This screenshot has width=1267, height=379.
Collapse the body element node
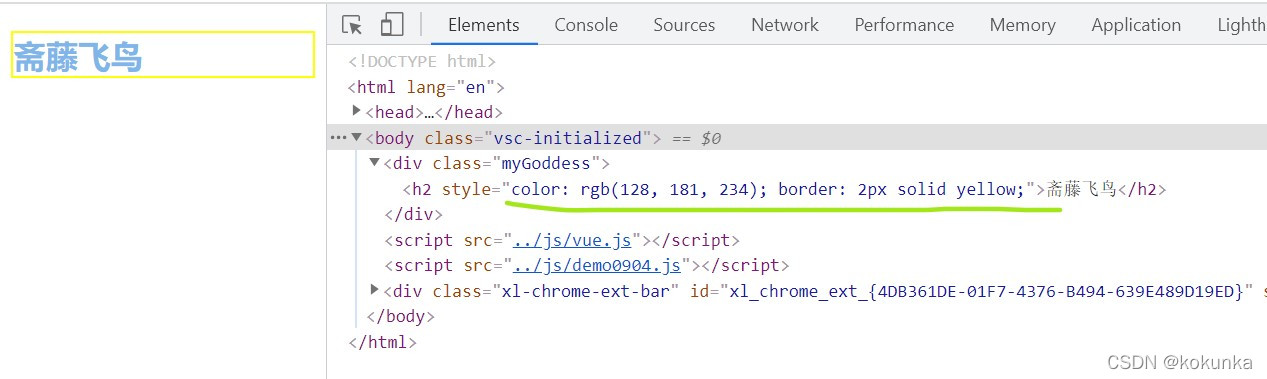click(357, 137)
